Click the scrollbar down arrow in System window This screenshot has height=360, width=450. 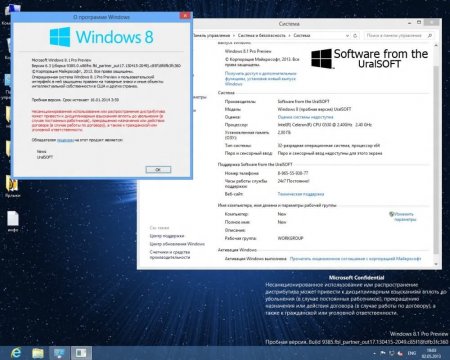[x=436, y=264]
